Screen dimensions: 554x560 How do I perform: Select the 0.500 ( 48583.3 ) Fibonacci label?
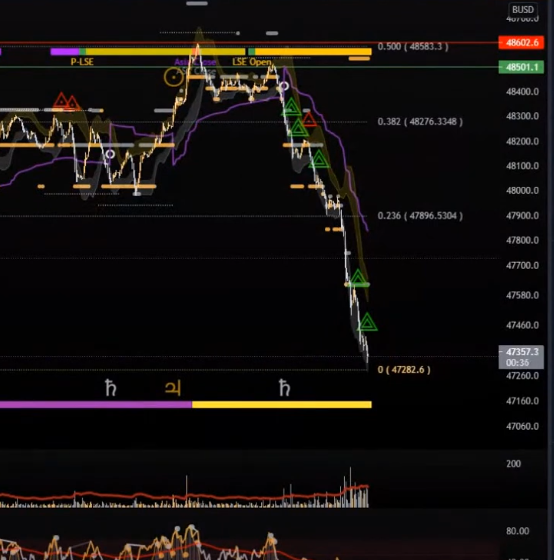coord(413,46)
